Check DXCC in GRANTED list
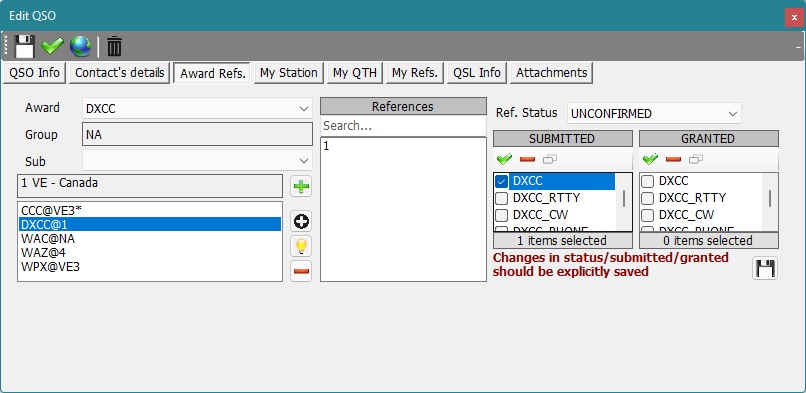Image resolution: width=806 pixels, height=393 pixels. pos(648,181)
